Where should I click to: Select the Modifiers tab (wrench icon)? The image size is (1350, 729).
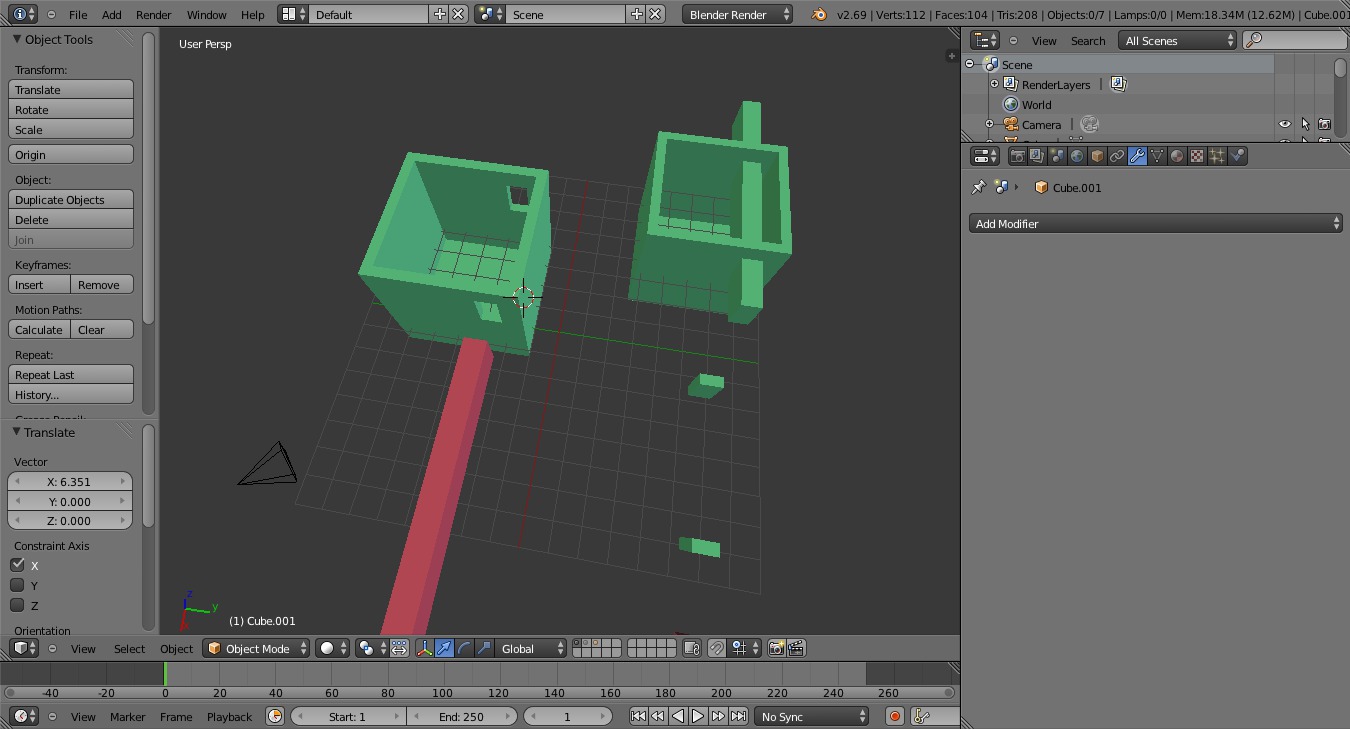[x=1137, y=156]
